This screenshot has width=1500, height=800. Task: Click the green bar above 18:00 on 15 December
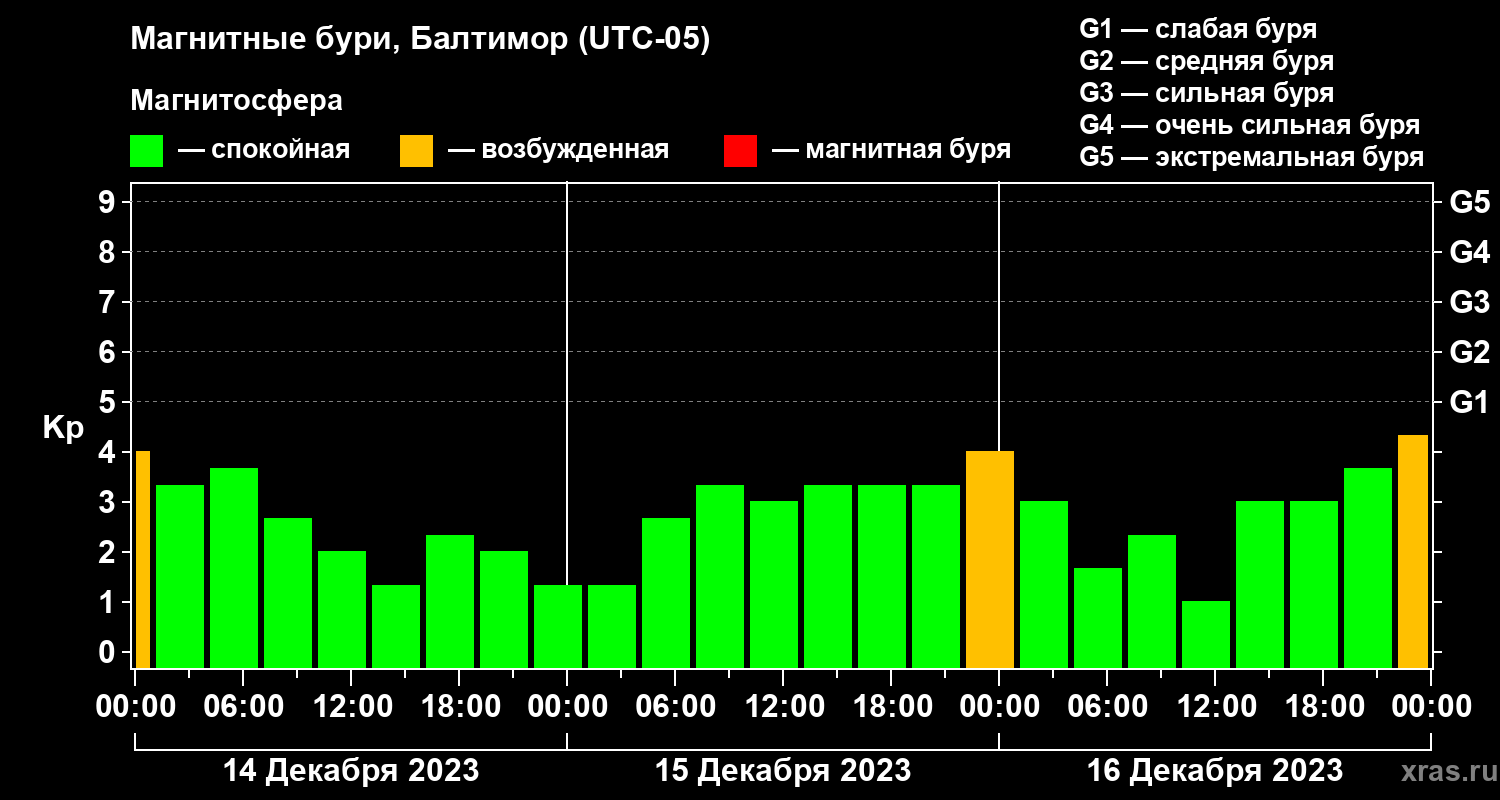882,576
